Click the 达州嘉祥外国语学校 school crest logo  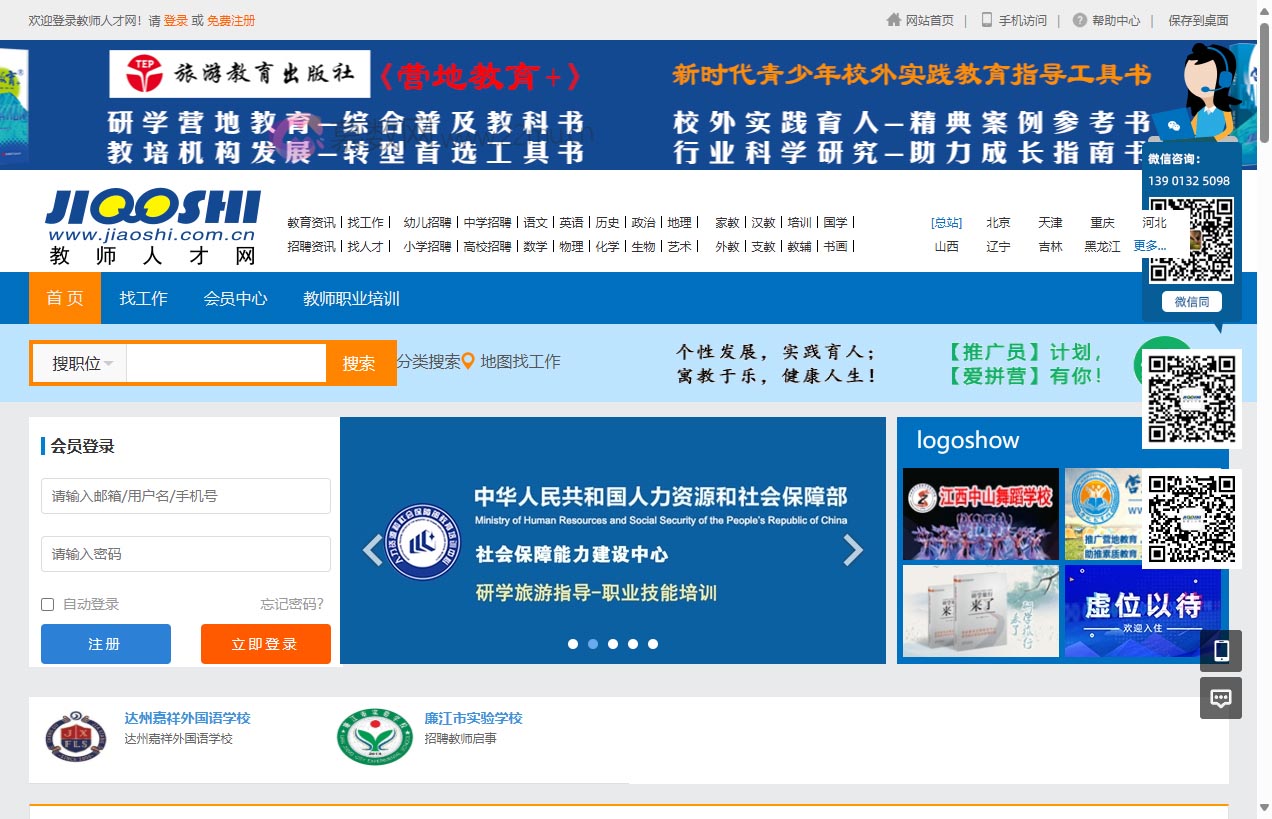(x=75, y=738)
